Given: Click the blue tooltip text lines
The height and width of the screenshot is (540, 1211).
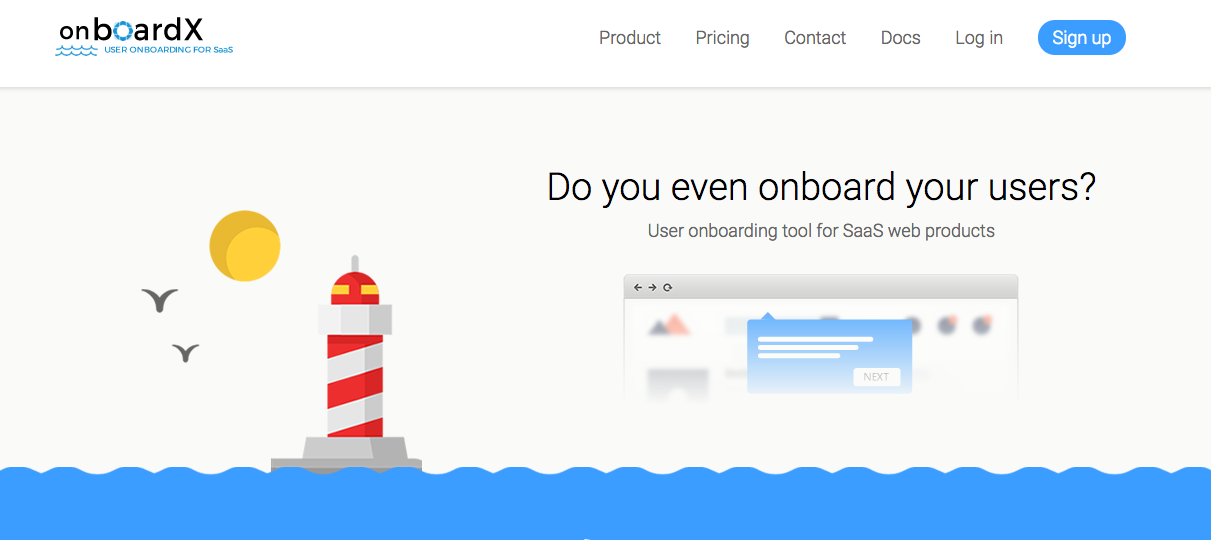Looking at the screenshot, I should [814, 347].
